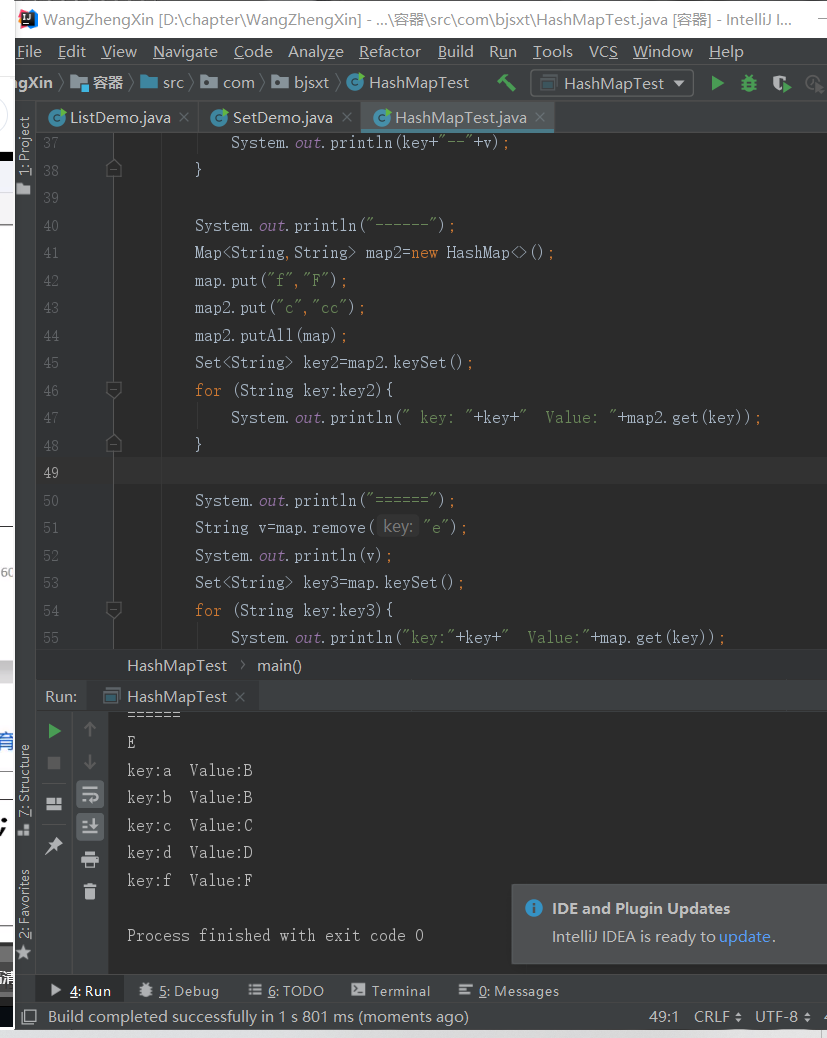
Task: Open the Run menu
Action: tap(503, 52)
